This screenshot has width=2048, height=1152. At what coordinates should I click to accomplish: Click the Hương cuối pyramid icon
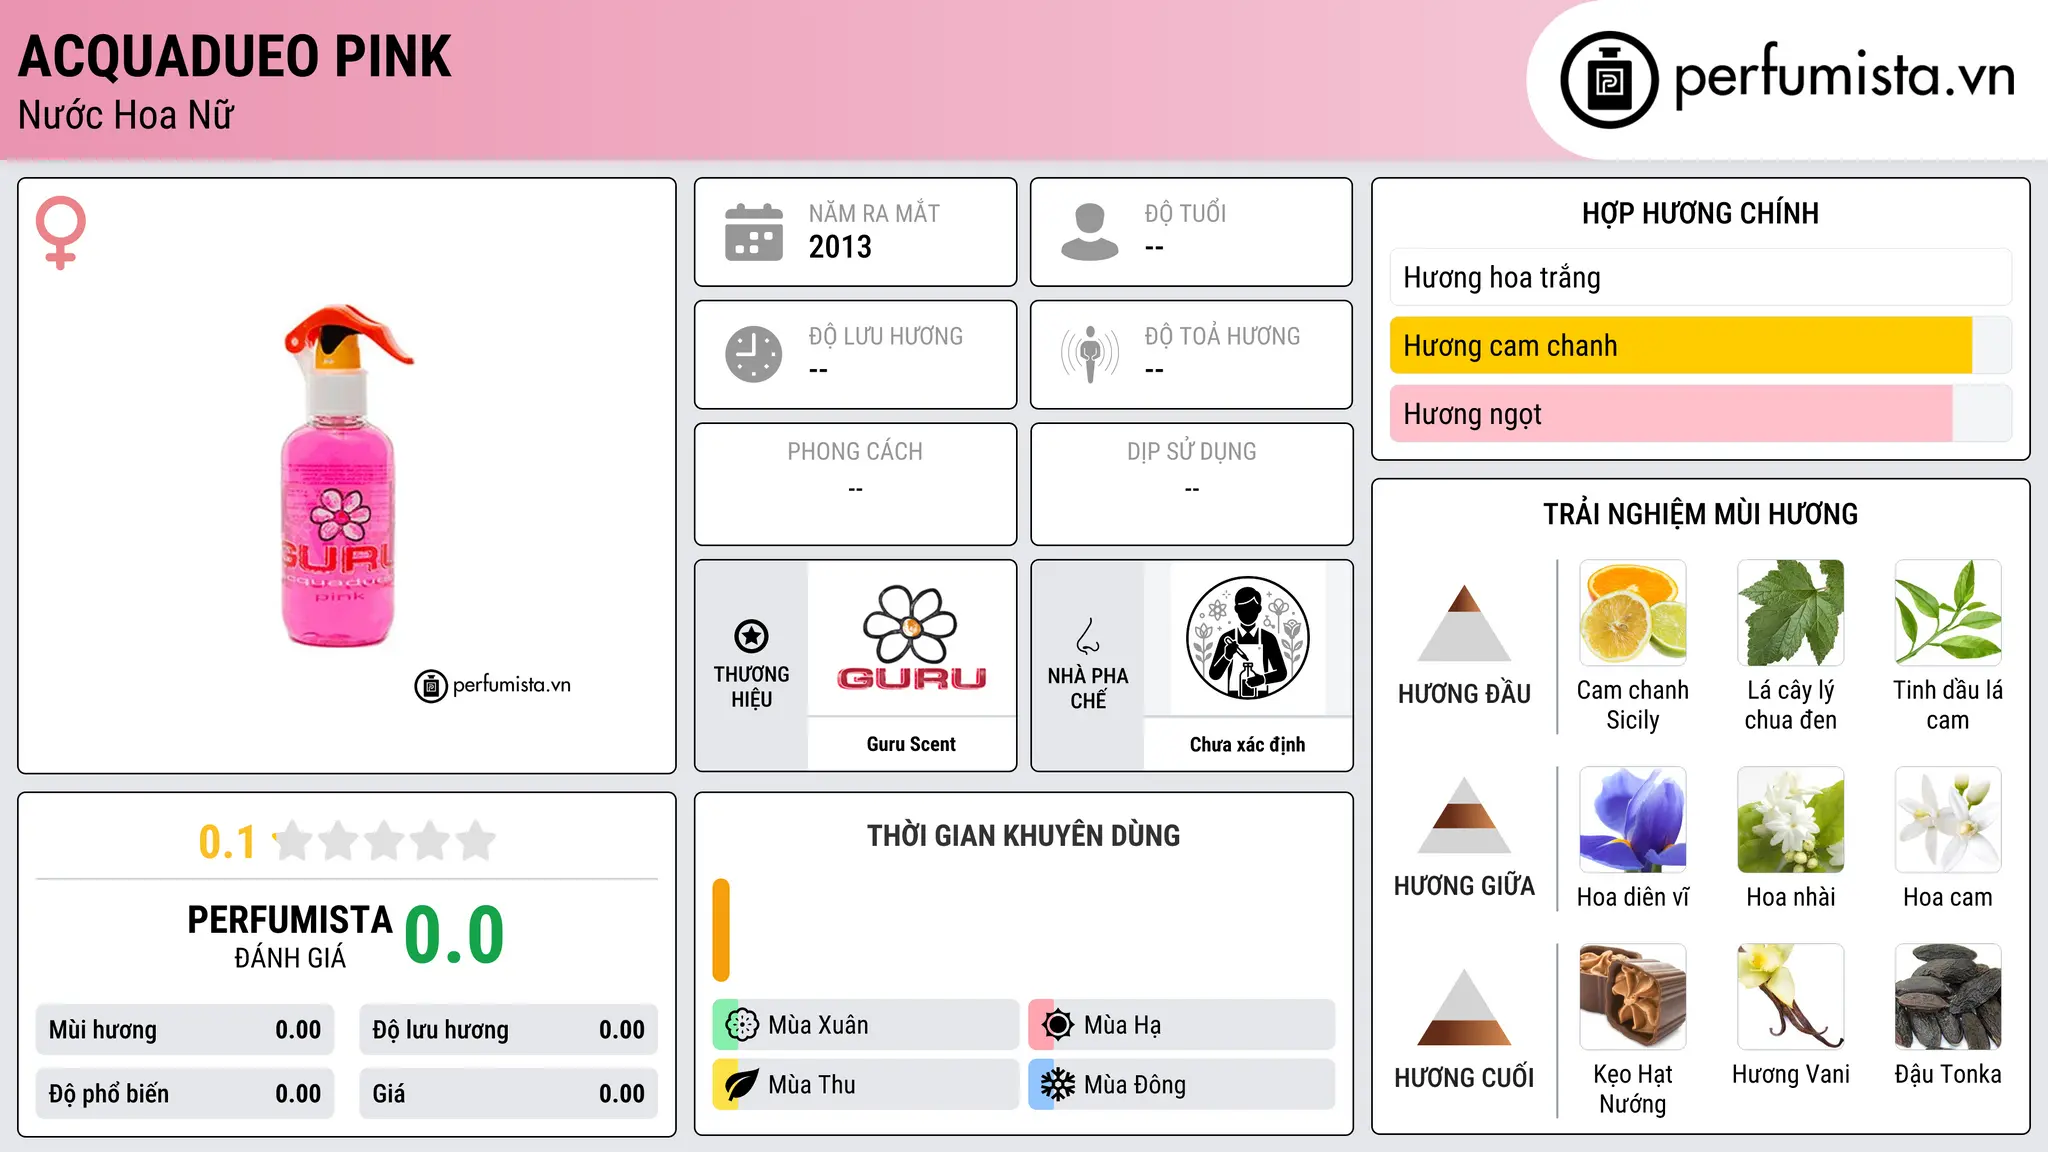(1464, 1007)
